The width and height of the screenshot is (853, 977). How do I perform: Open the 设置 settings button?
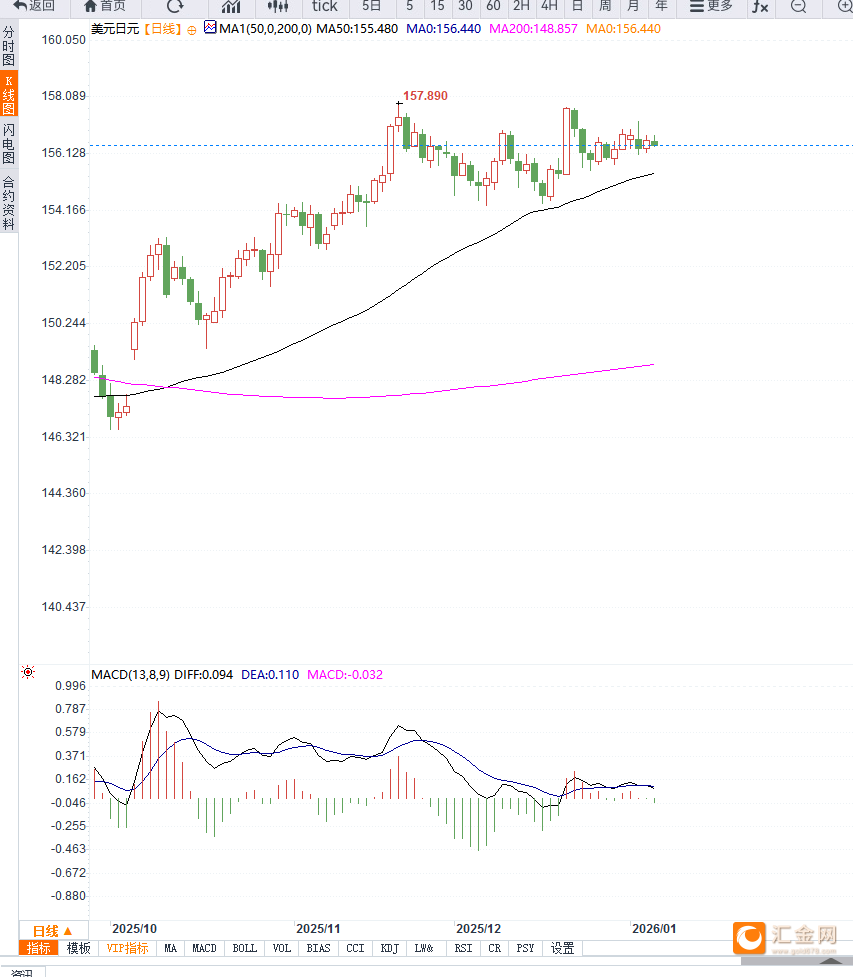563,948
